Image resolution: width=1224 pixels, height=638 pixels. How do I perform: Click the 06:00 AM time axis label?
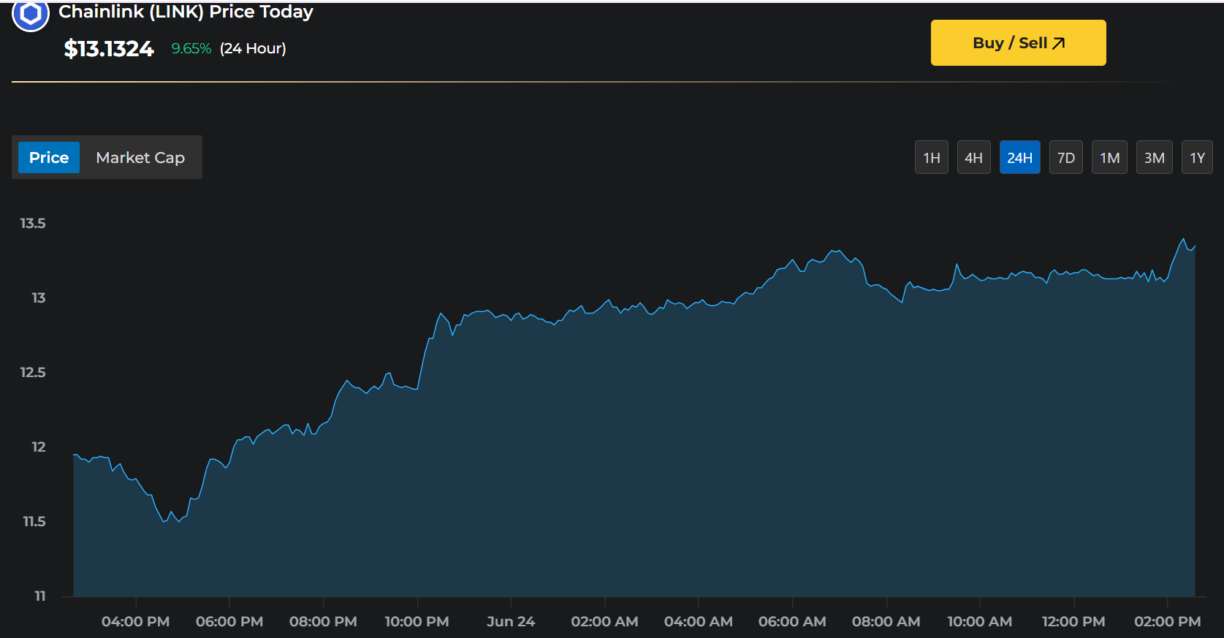pyautogui.click(x=791, y=622)
